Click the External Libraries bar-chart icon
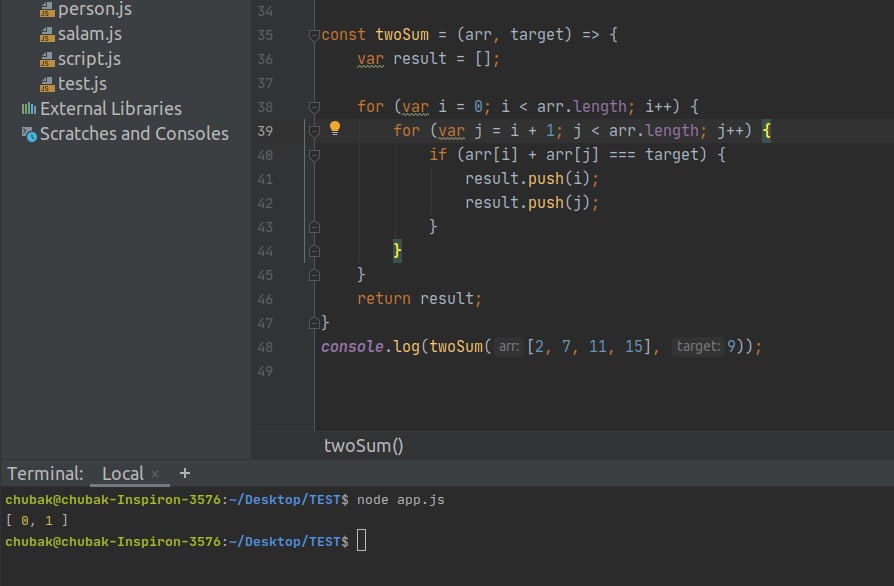The image size is (894, 586). pos(29,108)
